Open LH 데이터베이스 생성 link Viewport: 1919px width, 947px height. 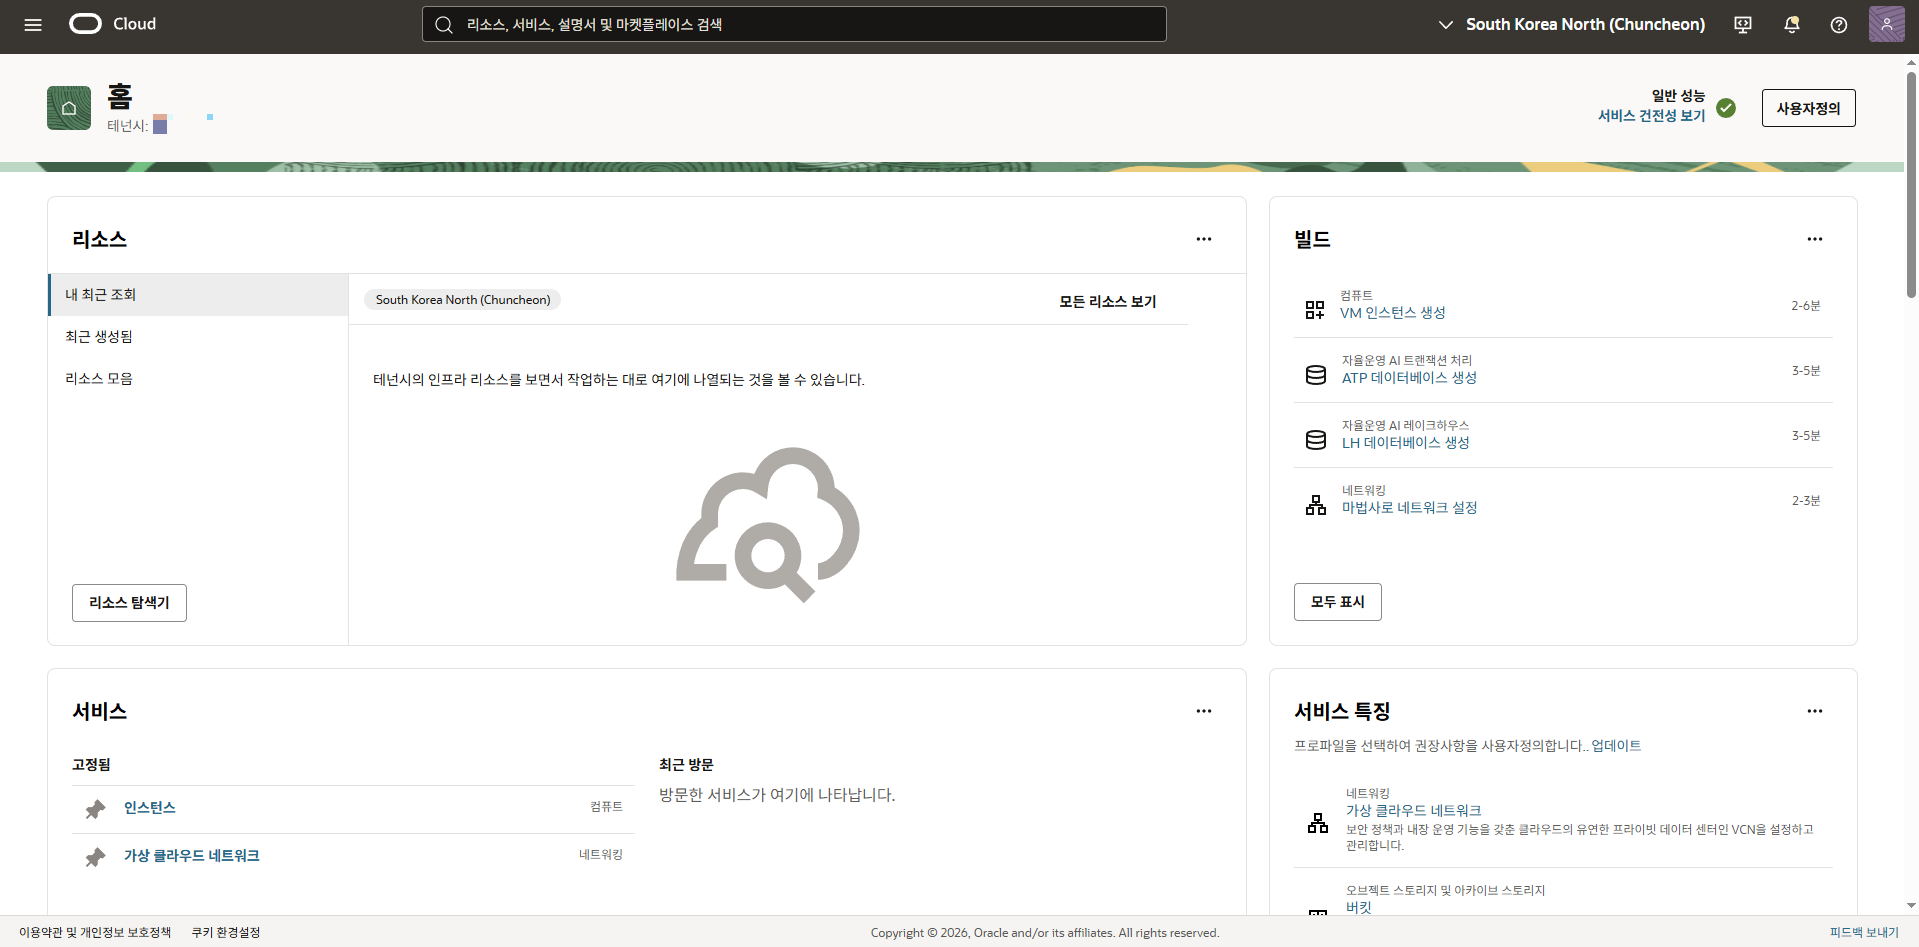pyautogui.click(x=1405, y=443)
